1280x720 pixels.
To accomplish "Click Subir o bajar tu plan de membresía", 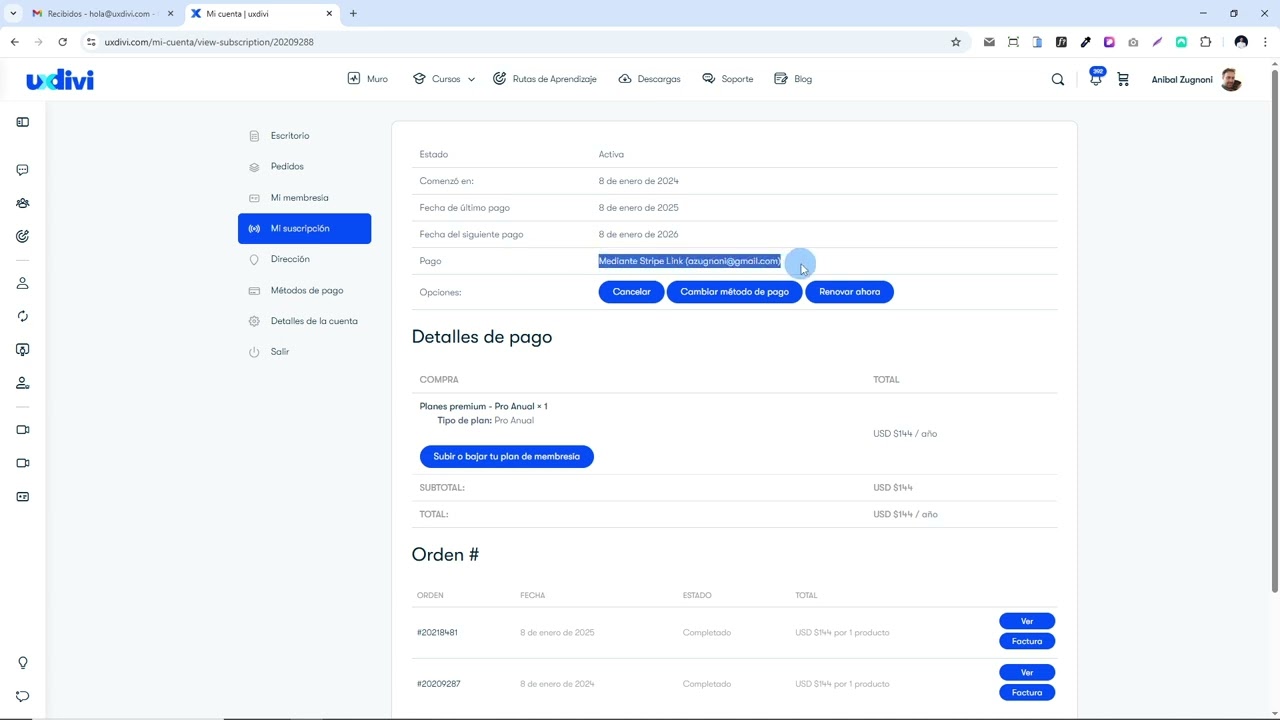I will [506, 456].
